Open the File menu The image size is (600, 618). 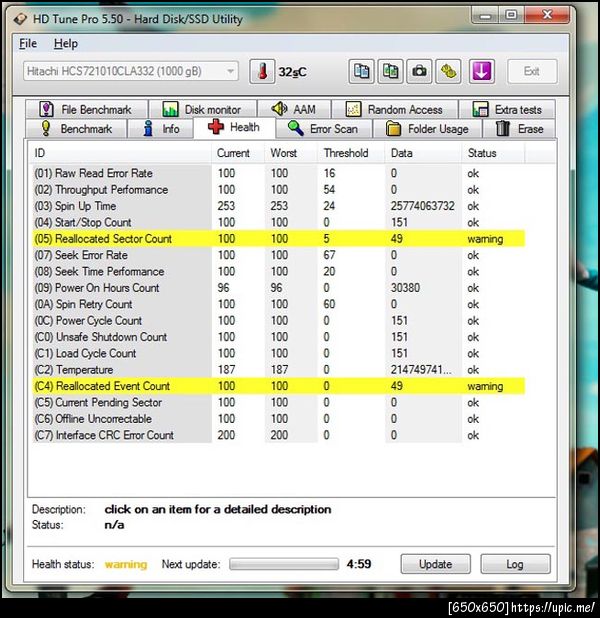click(x=28, y=43)
